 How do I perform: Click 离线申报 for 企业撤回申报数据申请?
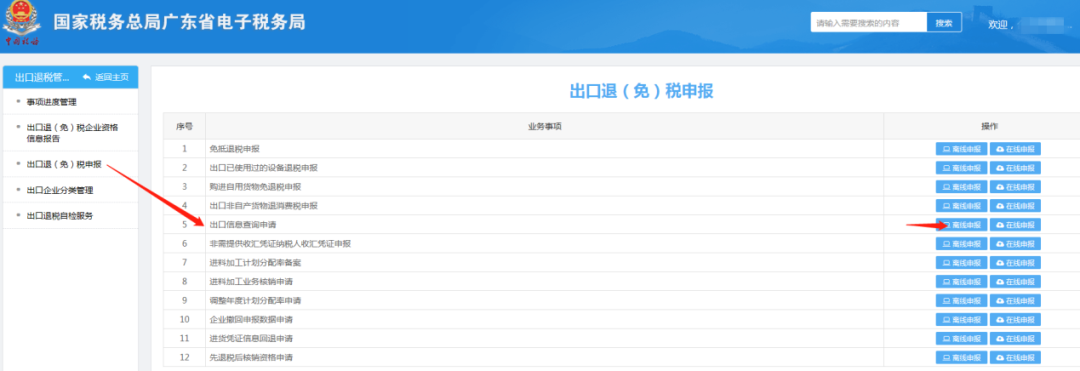pyautogui.click(x=961, y=319)
